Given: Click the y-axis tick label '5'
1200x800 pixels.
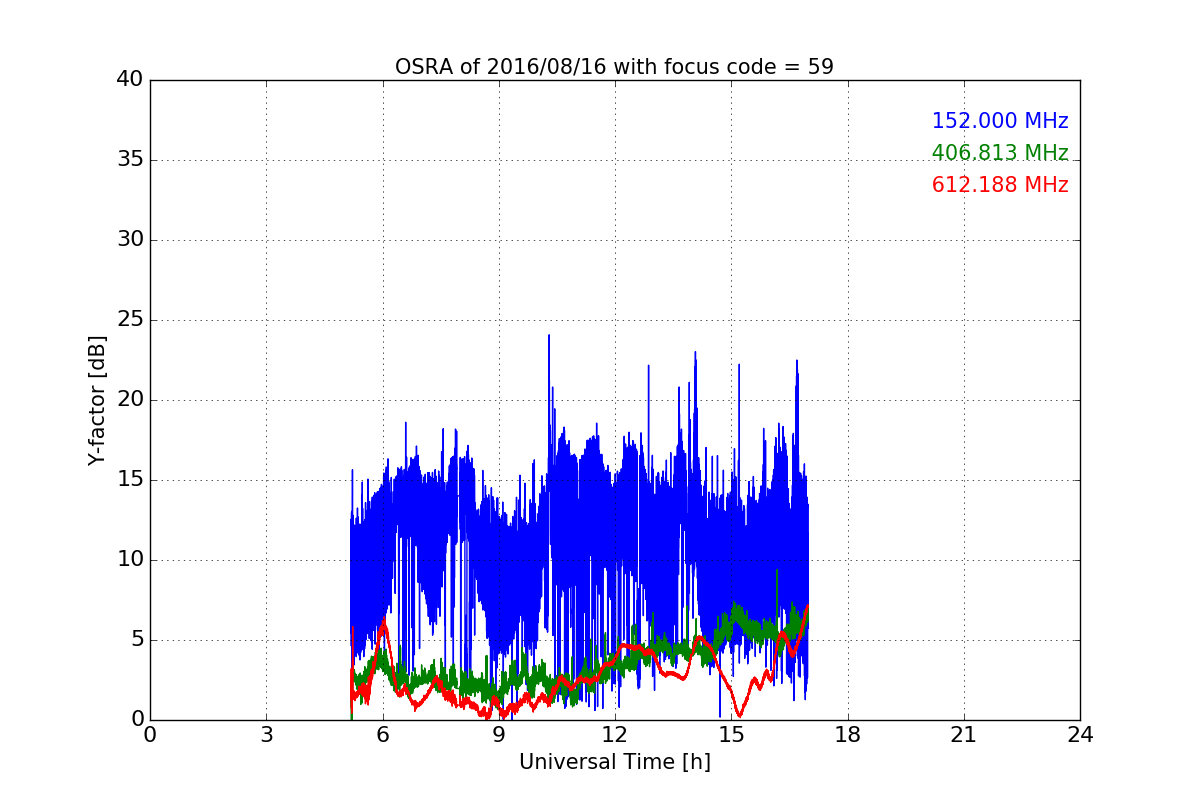Looking at the screenshot, I should pos(137,640).
